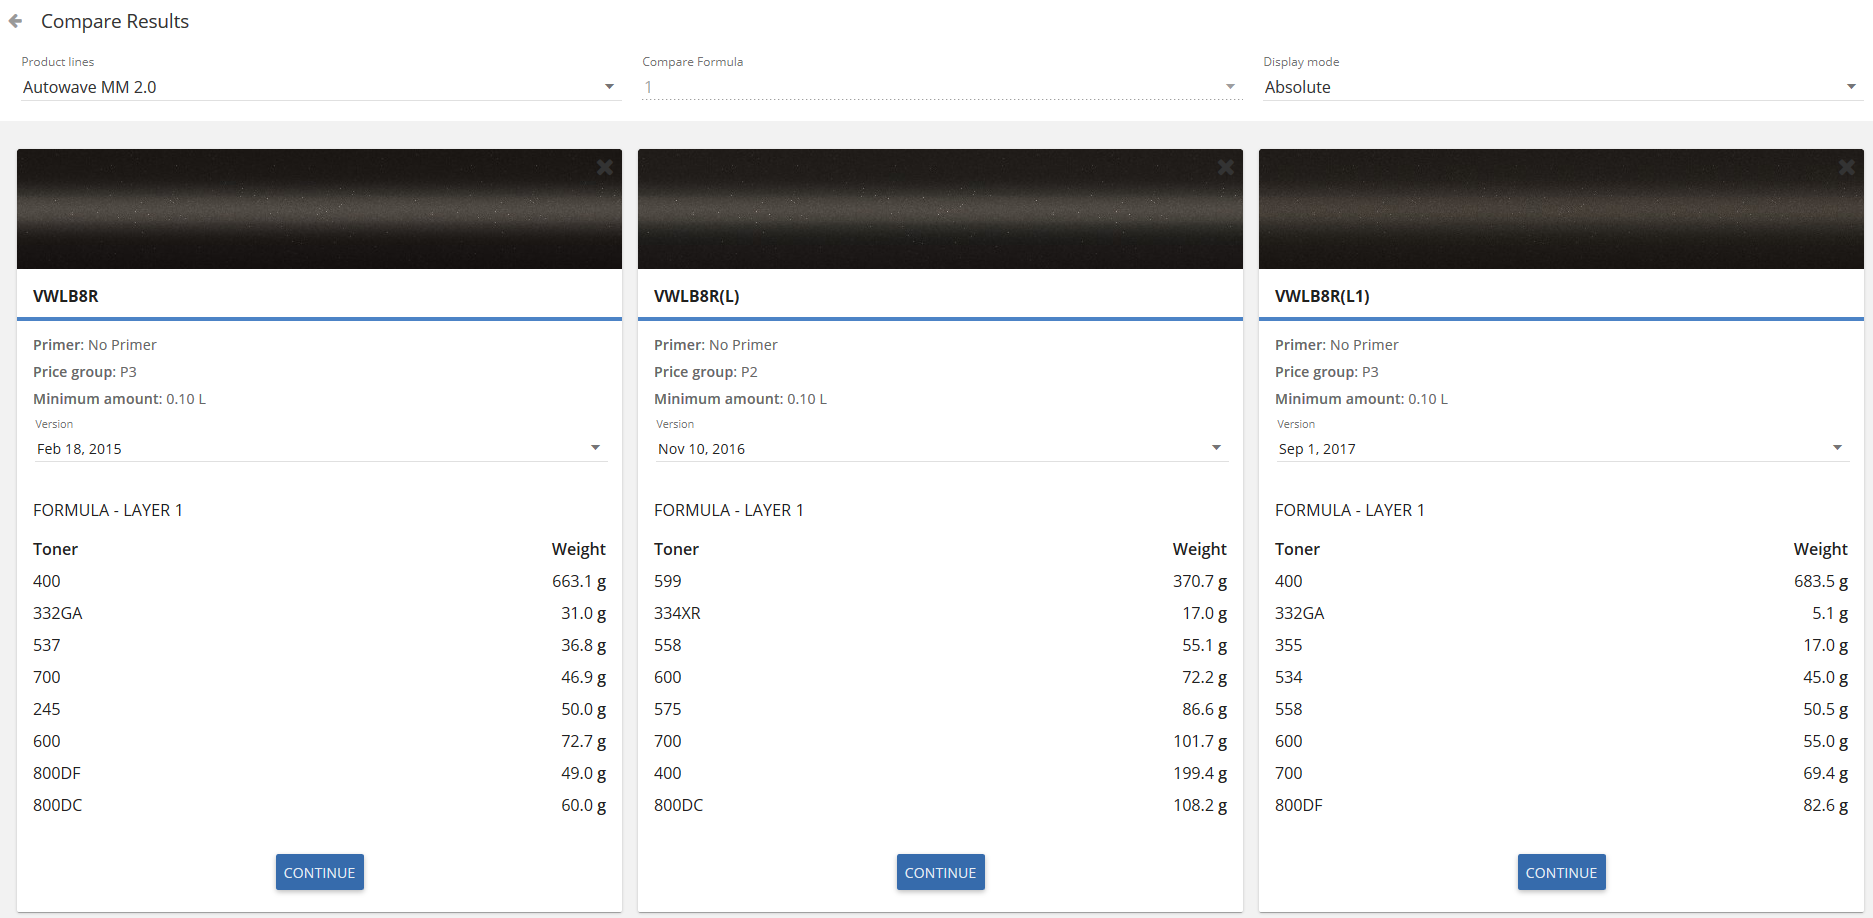Click toner 334XR row in VWLB8R(L) card
Viewport: 1873px width, 918px height.
940,613
